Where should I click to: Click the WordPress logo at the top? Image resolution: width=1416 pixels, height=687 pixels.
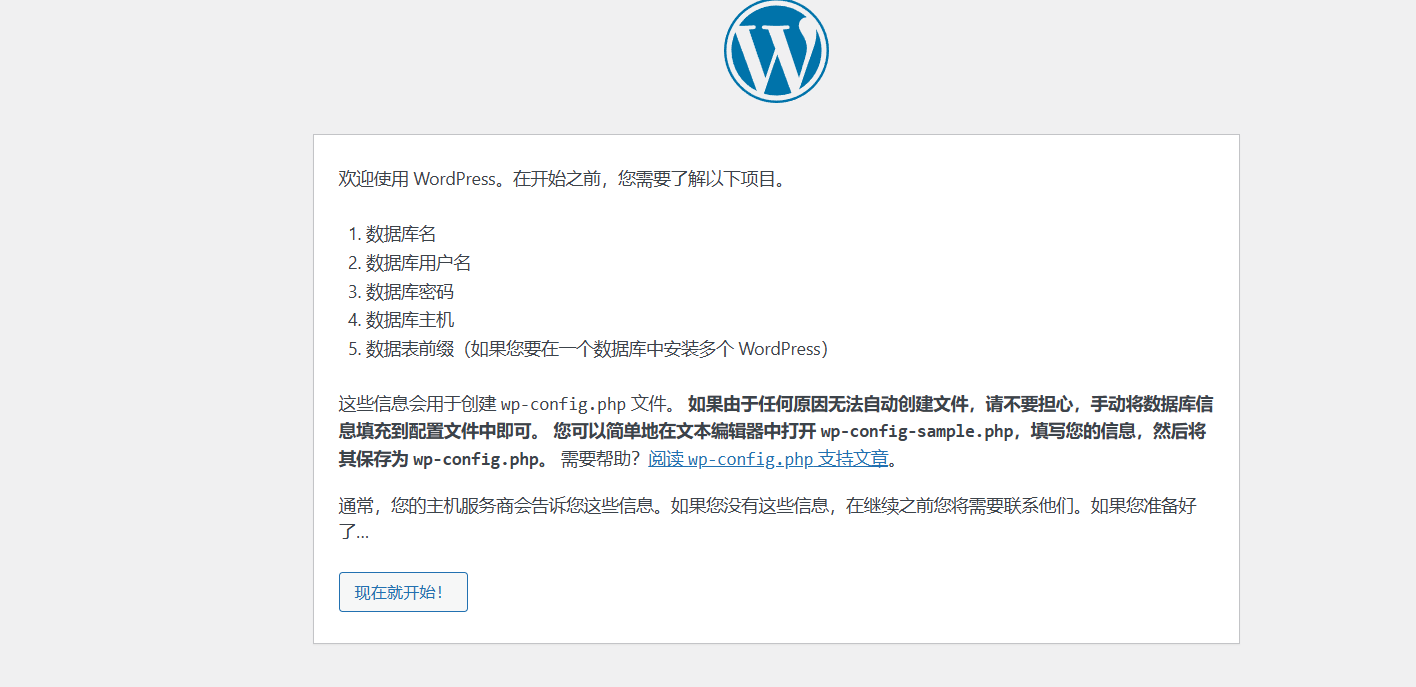coord(776,51)
